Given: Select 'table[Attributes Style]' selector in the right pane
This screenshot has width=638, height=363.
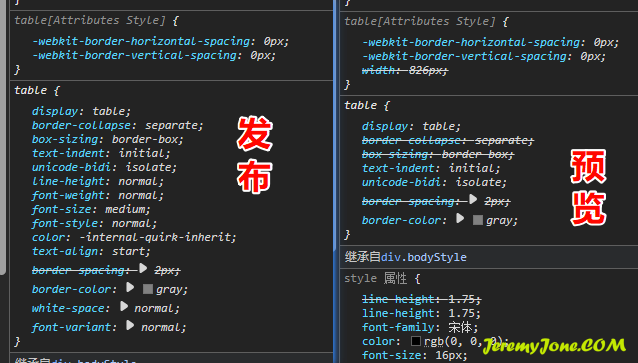Looking at the screenshot, I should (x=420, y=21).
